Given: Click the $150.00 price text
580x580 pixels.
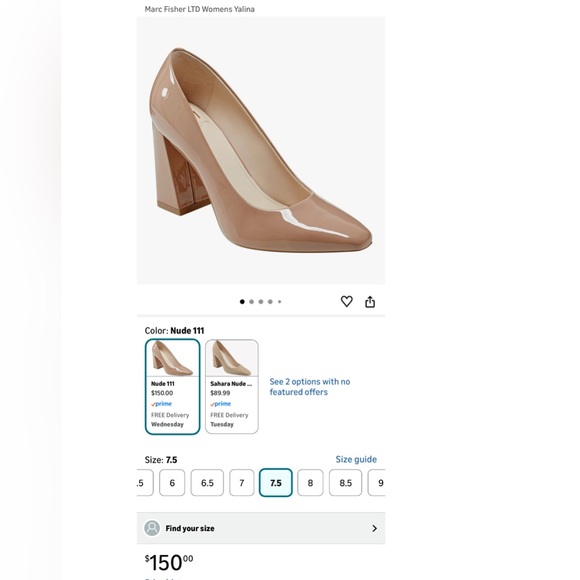Looking at the screenshot, I should pos(169,563).
